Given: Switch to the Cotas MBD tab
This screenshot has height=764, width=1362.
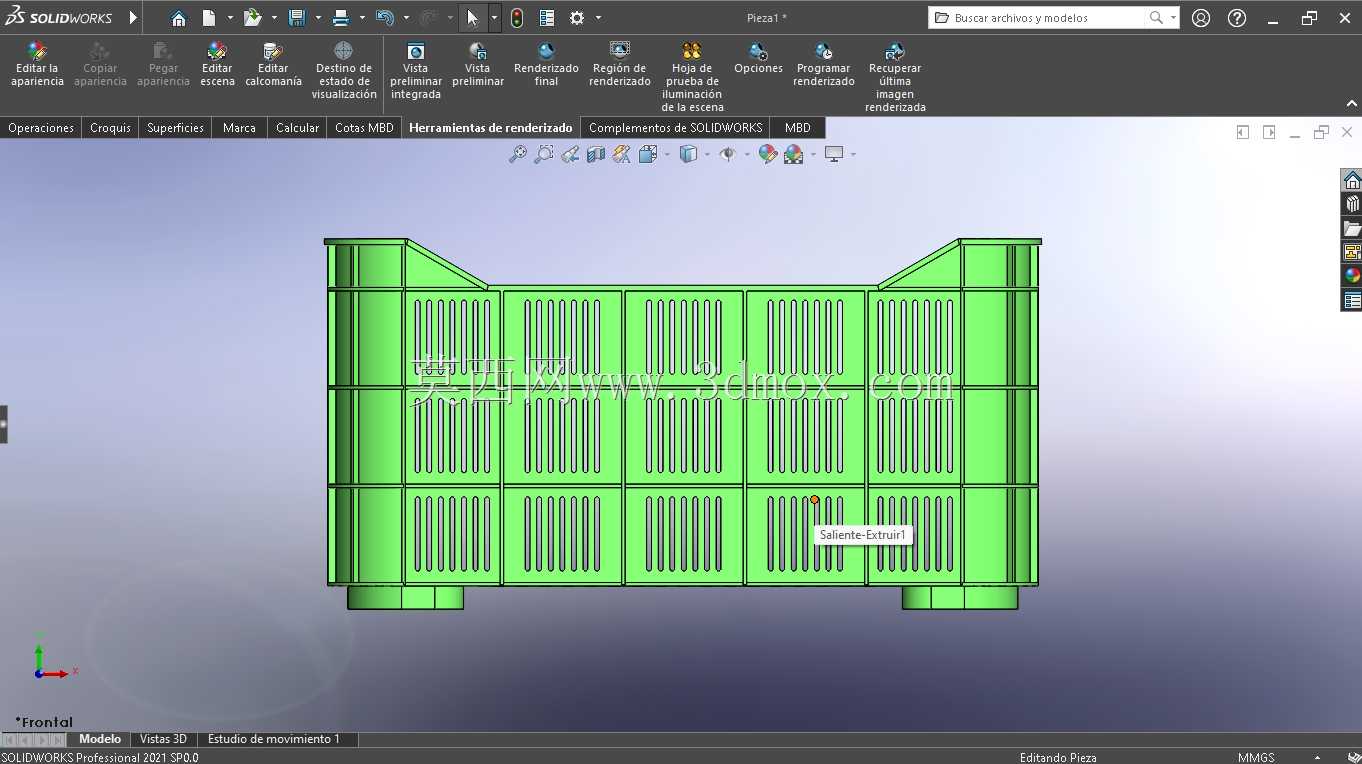Looking at the screenshot, I should tap(364, 128).
